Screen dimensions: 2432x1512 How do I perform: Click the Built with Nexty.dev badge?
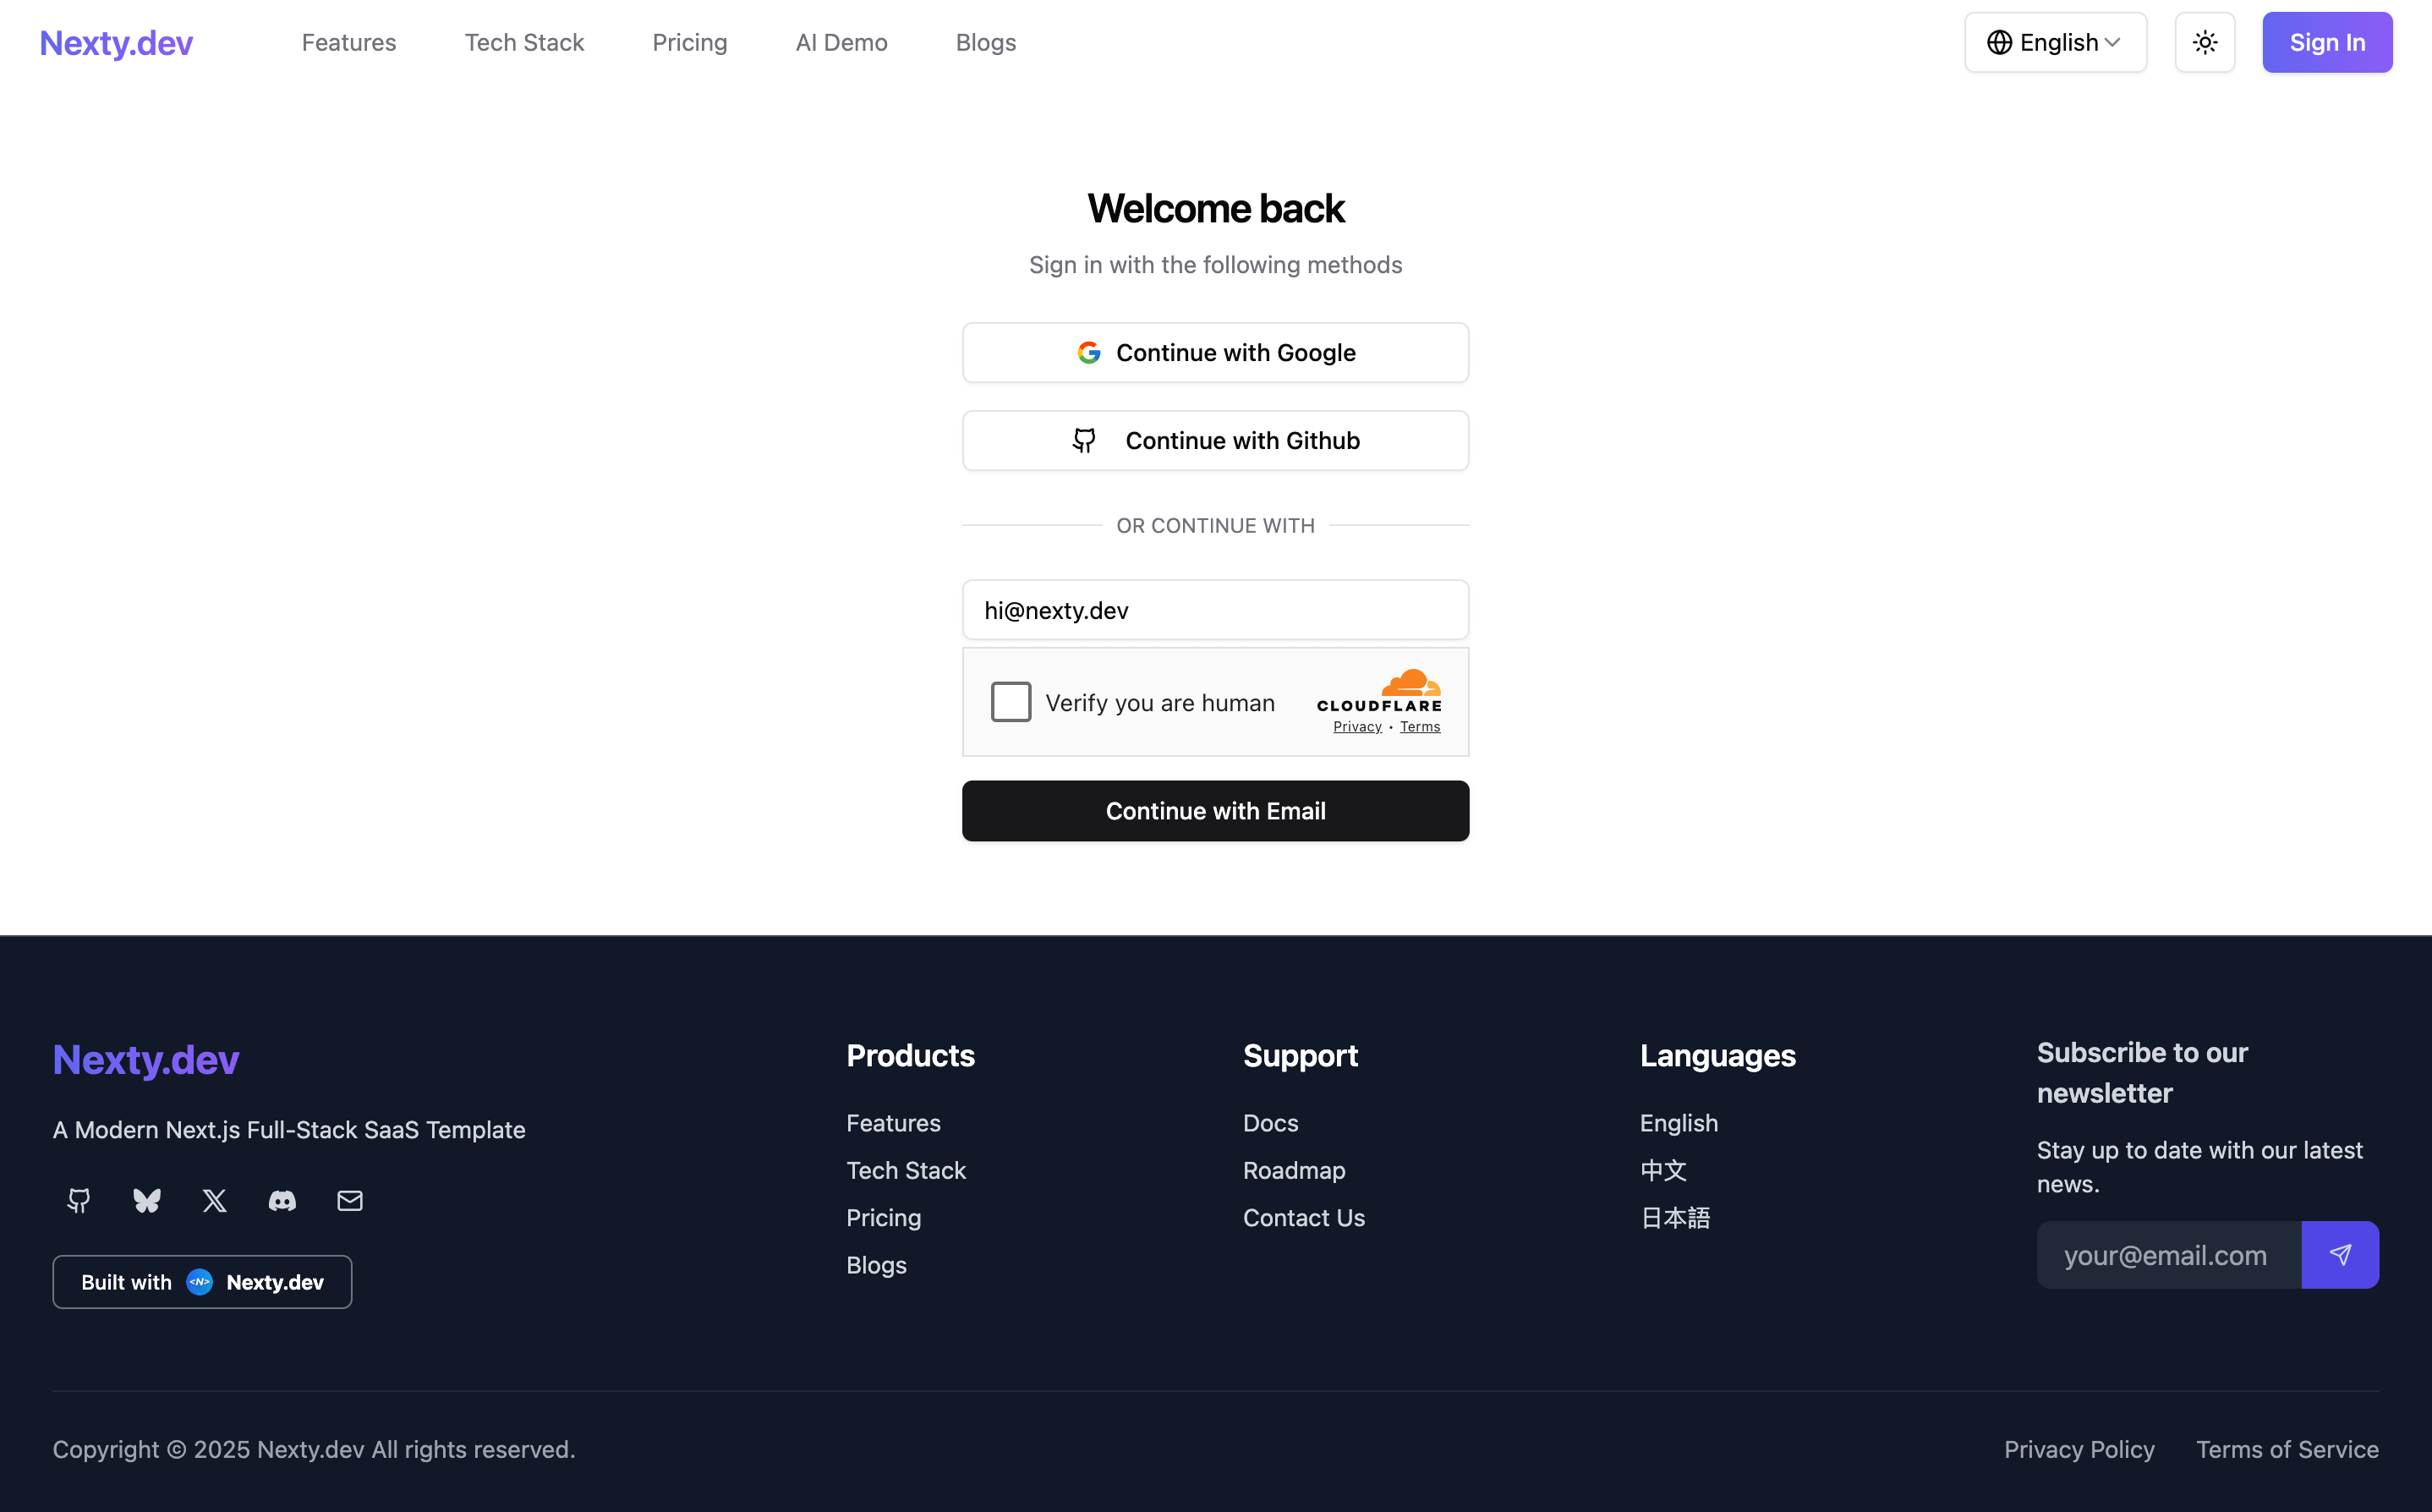(x=202, y=1281)
